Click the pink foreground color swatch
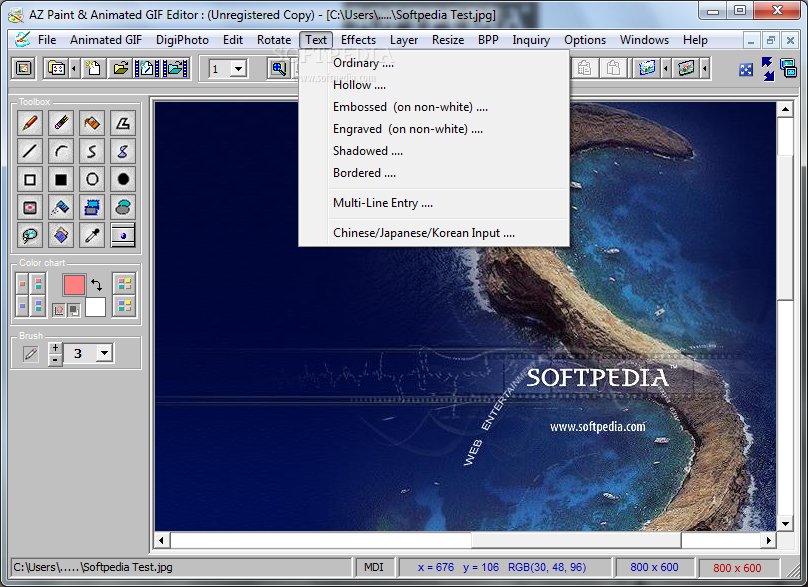 (74, 284)
